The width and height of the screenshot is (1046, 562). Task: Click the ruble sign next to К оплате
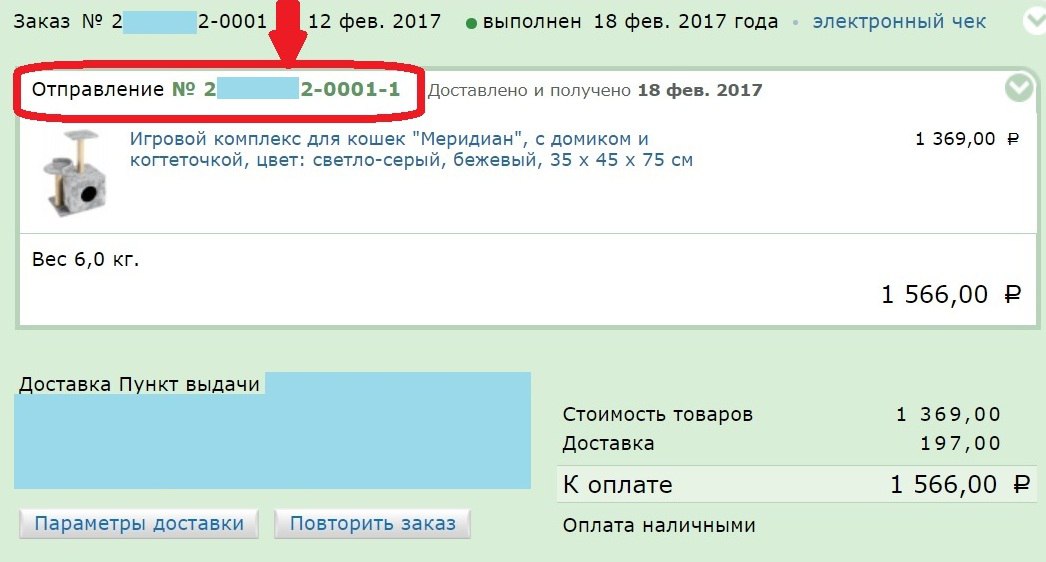pyautogui.click(x=1021, y=485)
